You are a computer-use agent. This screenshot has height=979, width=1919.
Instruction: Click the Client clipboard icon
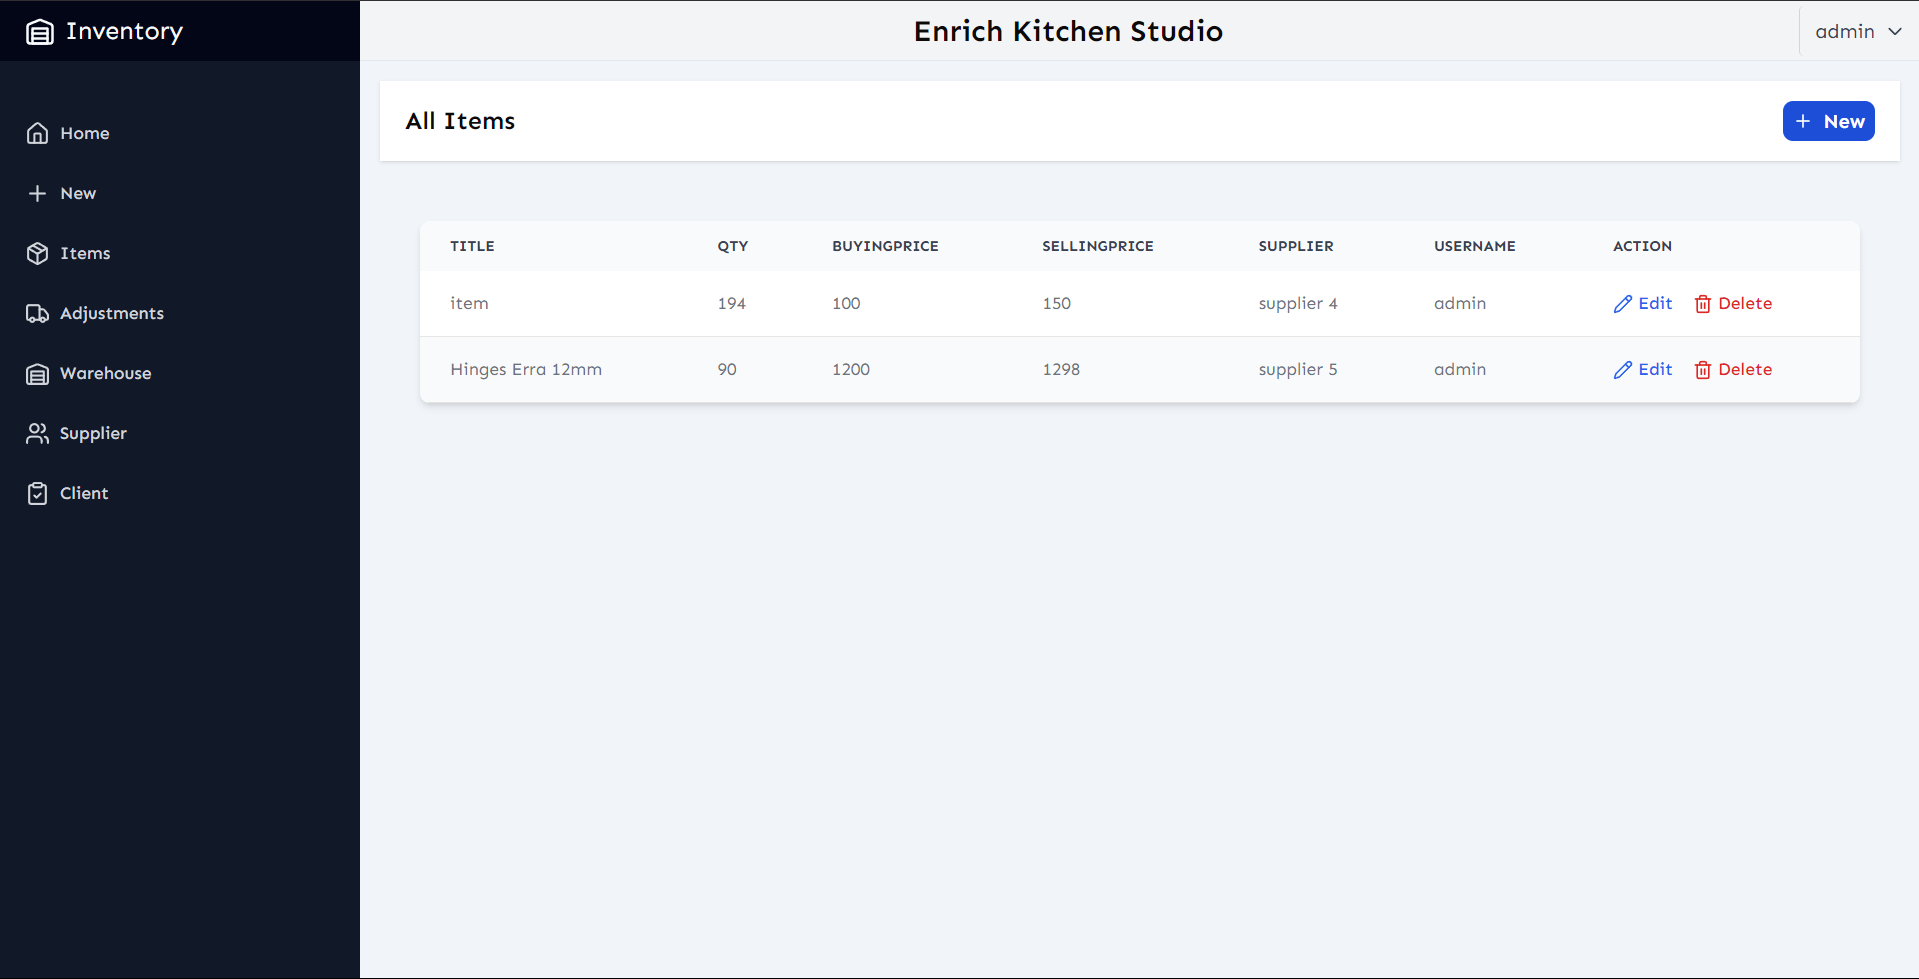pos(38,493)
